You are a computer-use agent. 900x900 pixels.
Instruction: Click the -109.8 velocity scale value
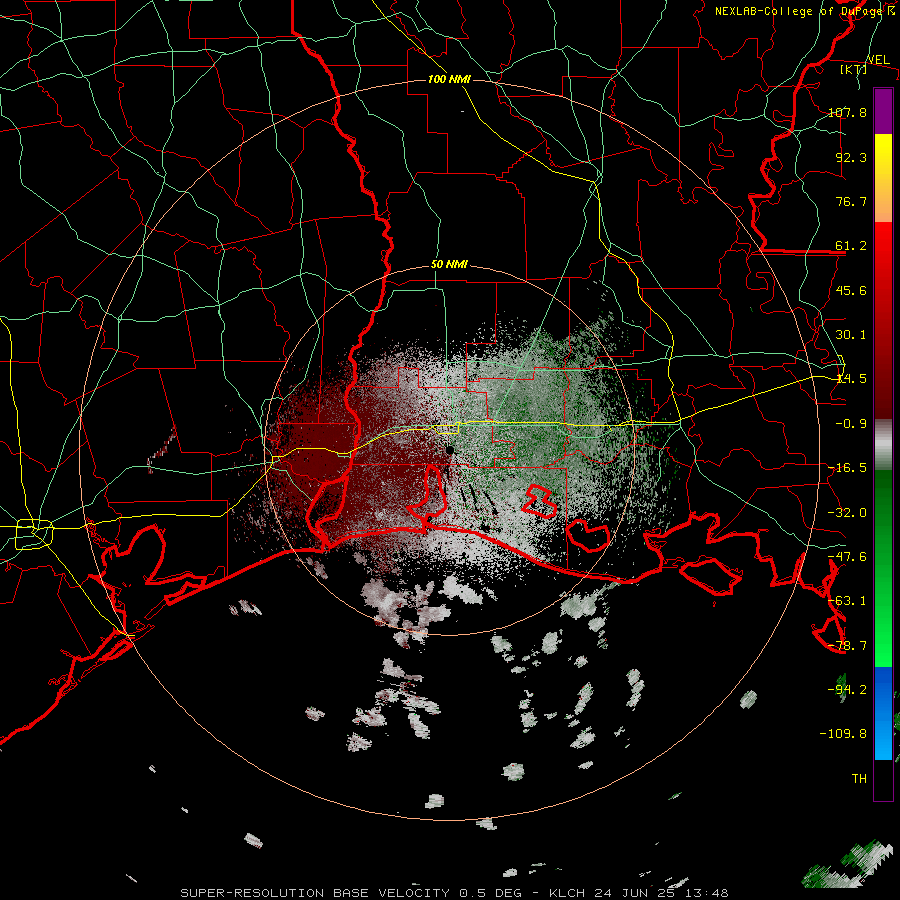pos(844,734)
